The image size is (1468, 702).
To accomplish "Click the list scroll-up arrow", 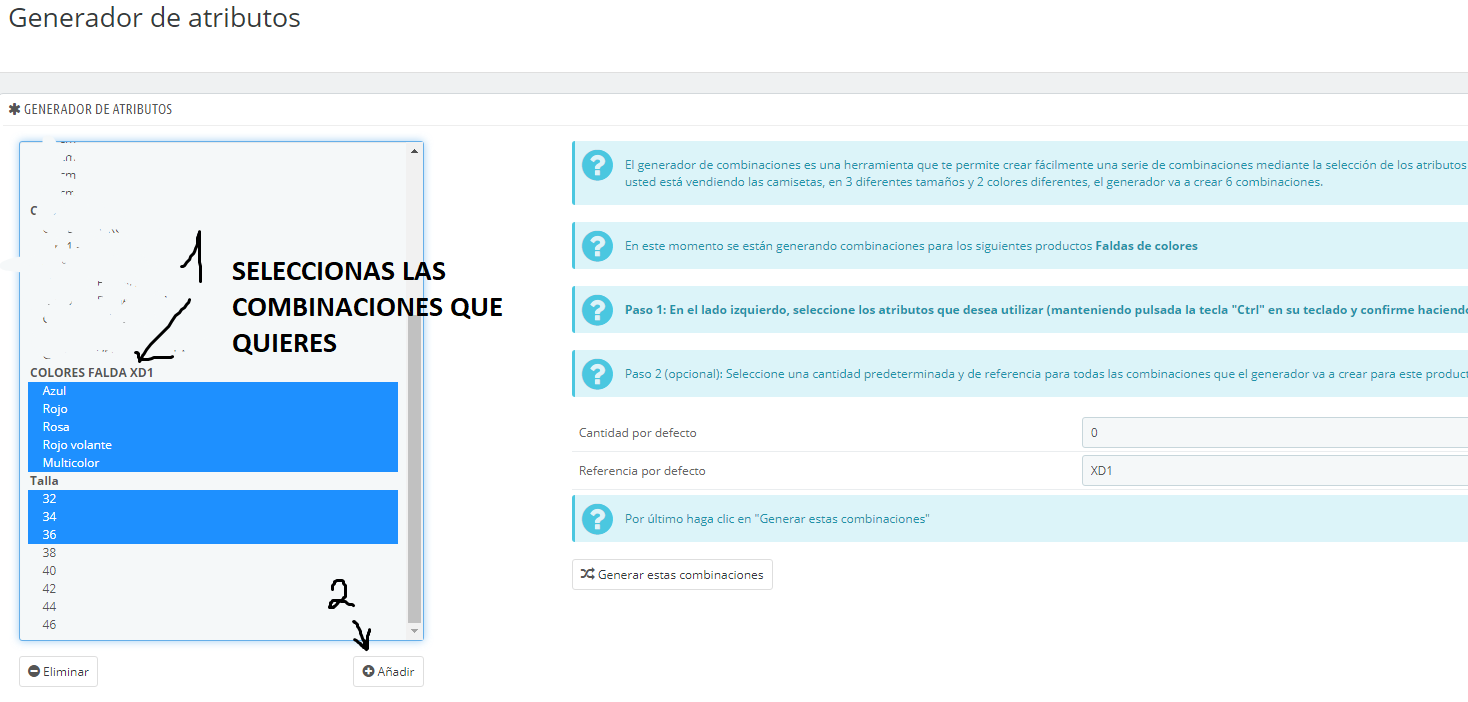I will [414, 151].
